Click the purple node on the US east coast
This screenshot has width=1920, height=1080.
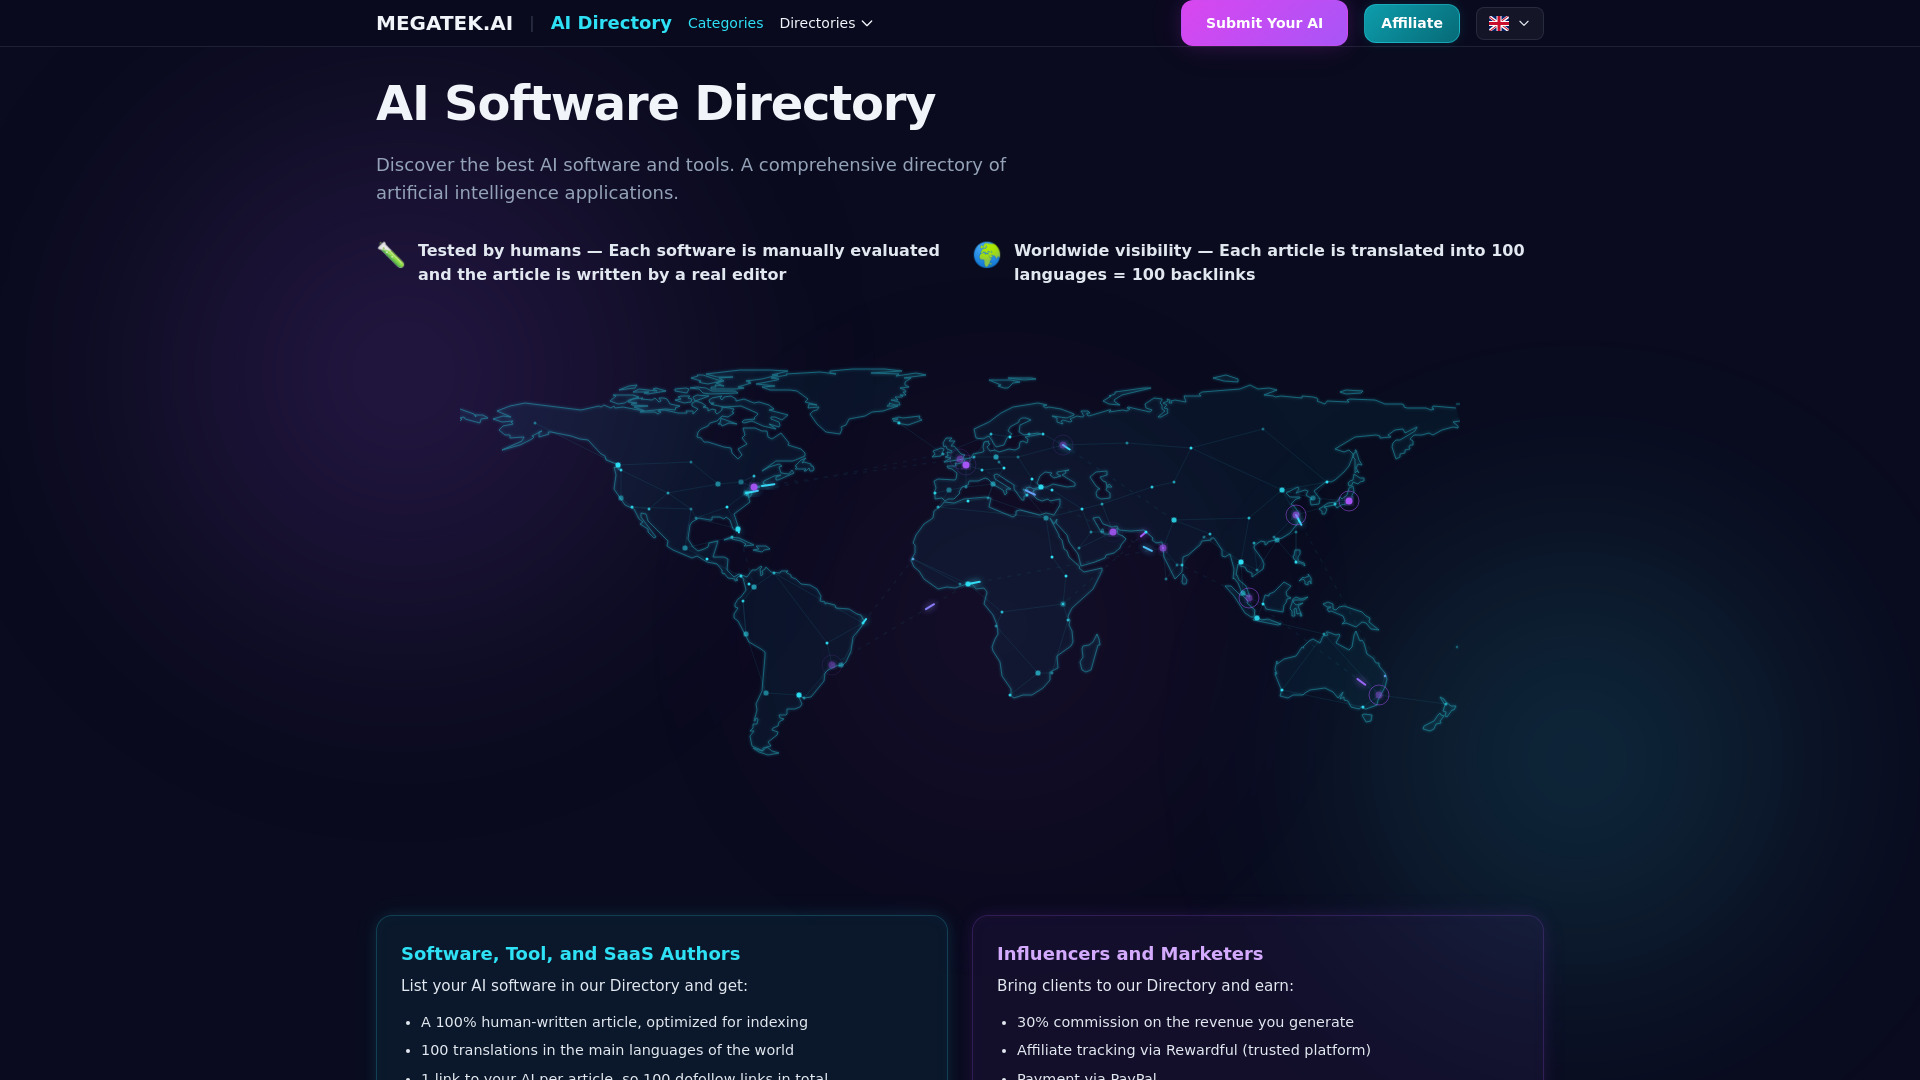[754, 488]
